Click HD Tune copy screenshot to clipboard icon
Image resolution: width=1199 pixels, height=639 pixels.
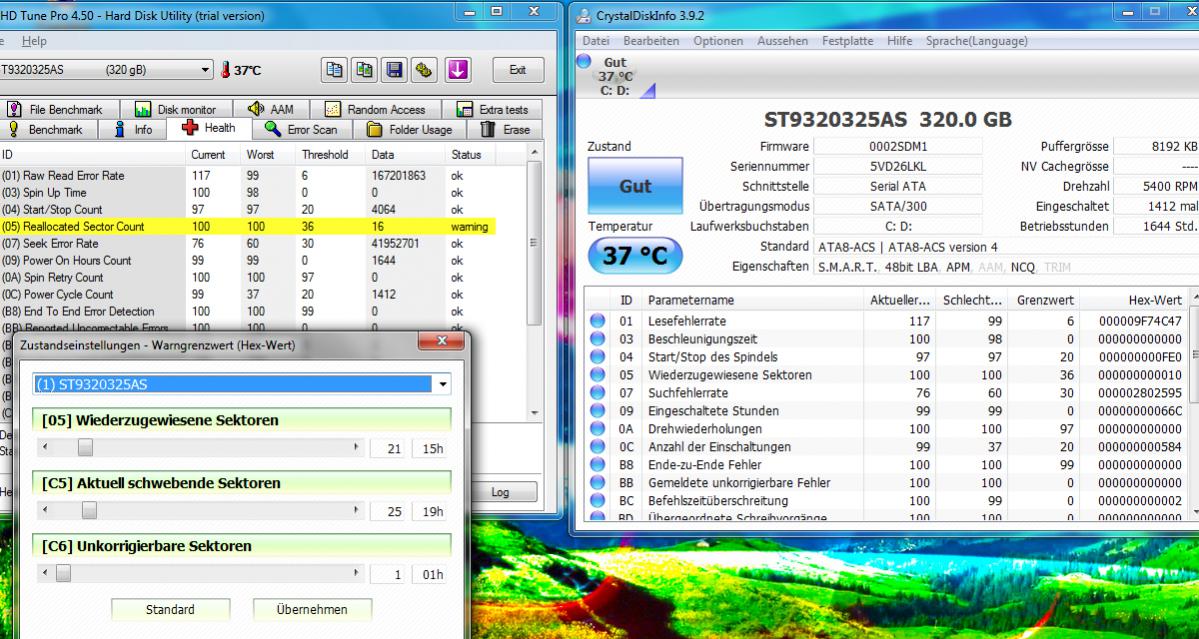[365, 70]
